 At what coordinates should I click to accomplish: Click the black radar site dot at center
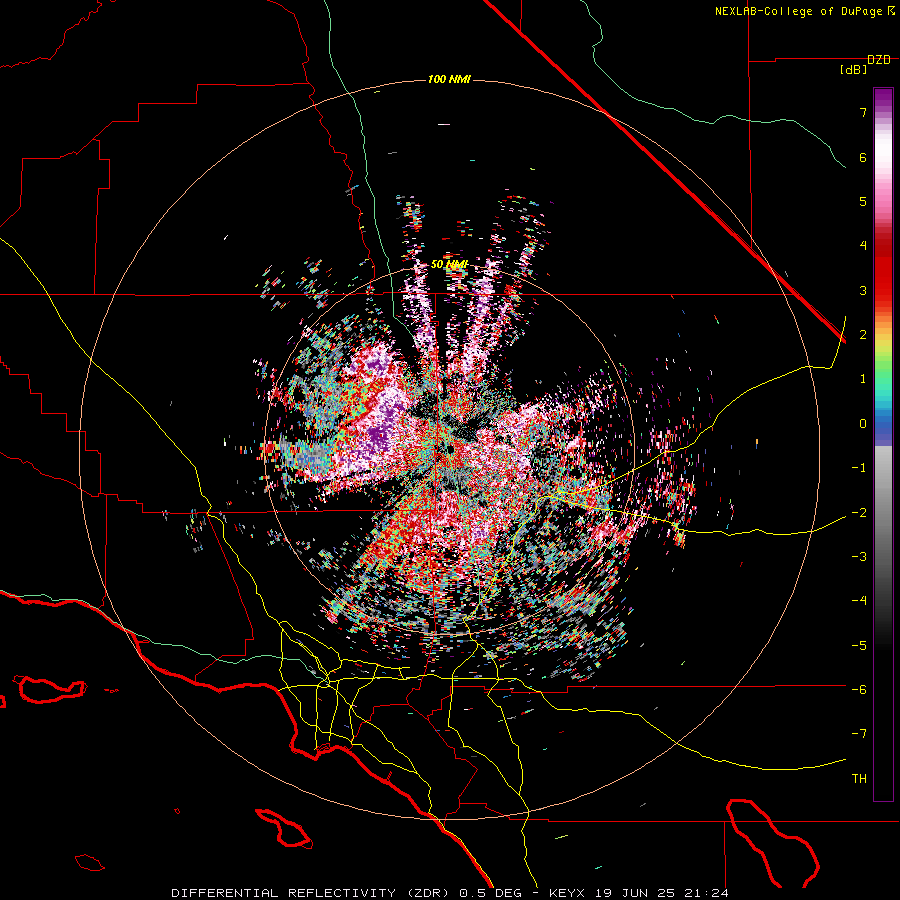coord(451,450)
